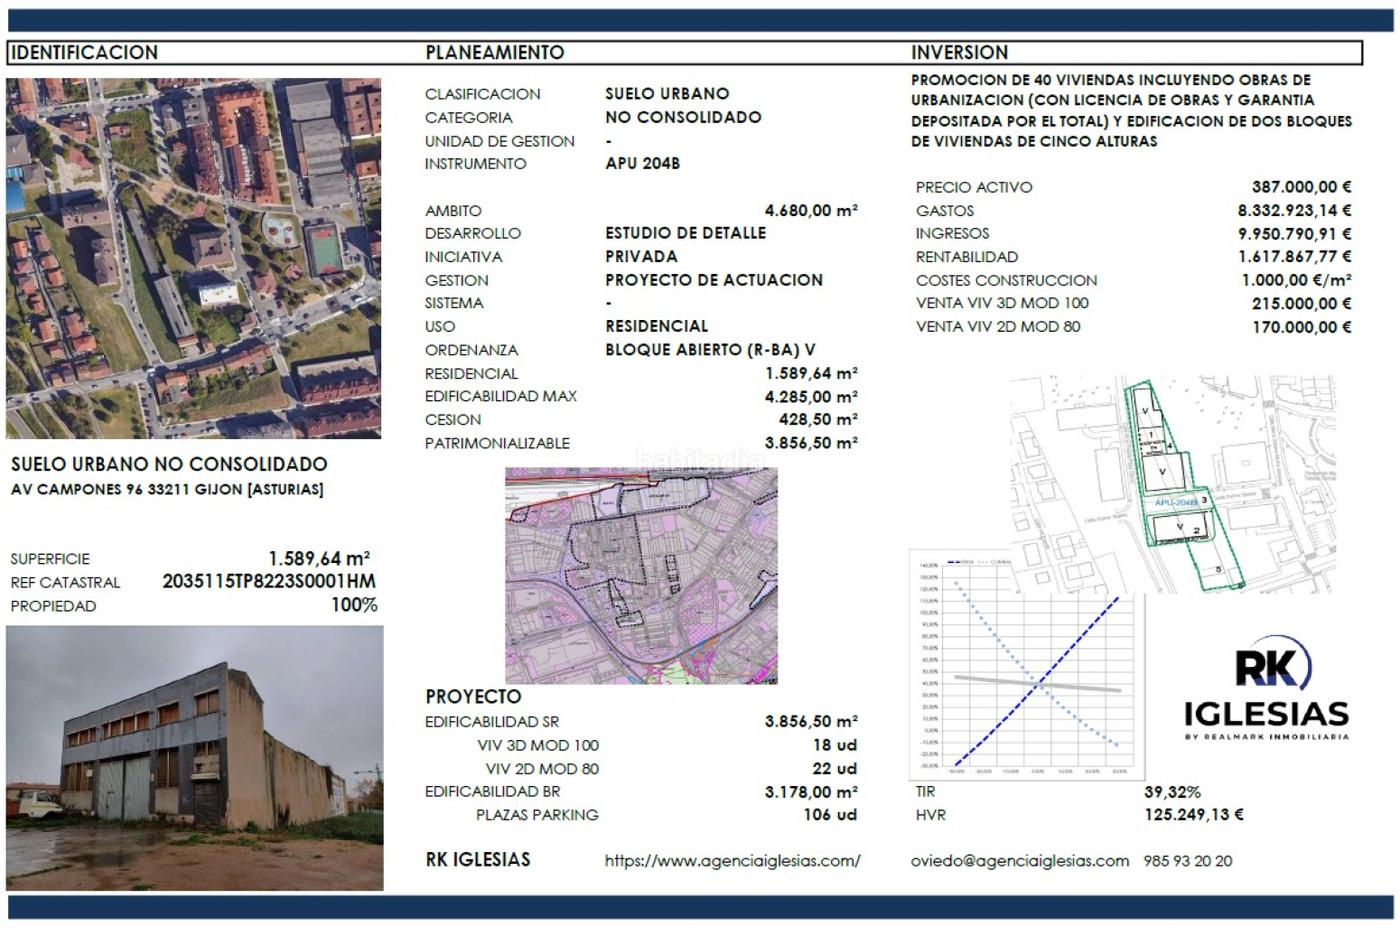Click the PROYECTO heading

tap(473, 697)
